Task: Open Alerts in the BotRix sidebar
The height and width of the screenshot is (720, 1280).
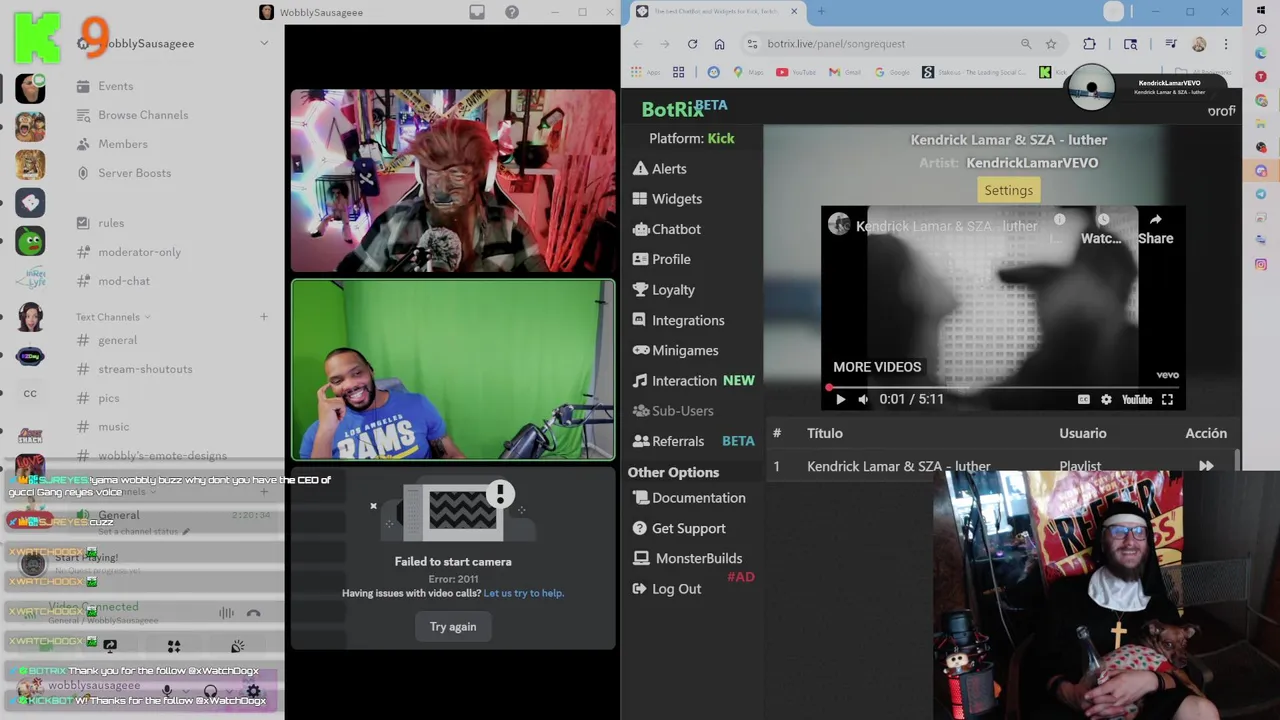Action: [660, 169]
